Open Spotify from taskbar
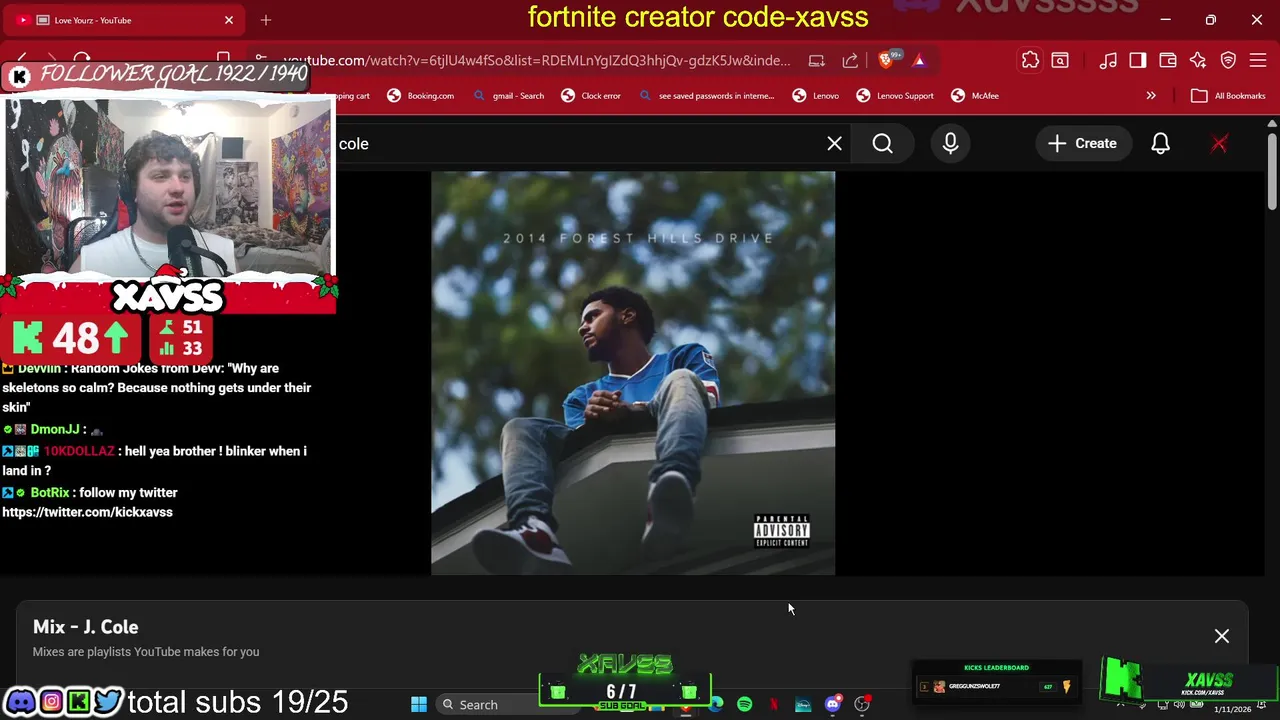 point(745,705)
